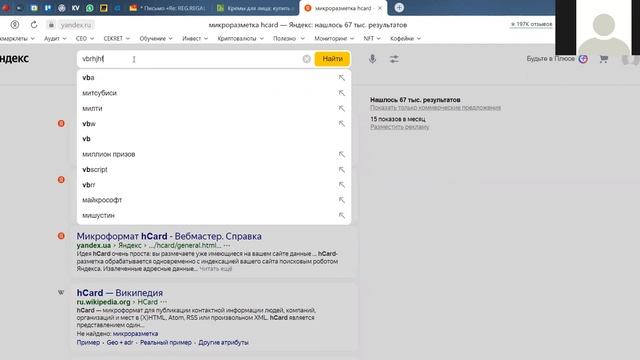The image size is (640, 360).
Task: Expand the Полезно bookmarks folder
Action: tap(289, 38)
